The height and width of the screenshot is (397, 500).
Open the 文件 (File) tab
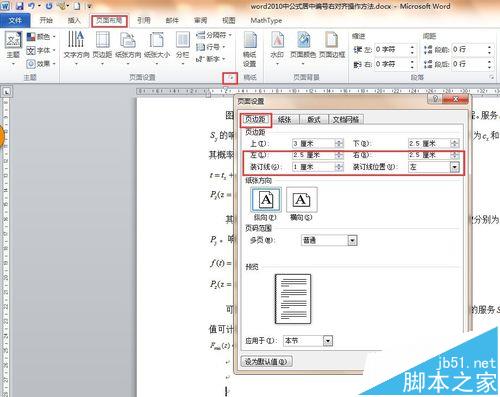coord(15,20)
